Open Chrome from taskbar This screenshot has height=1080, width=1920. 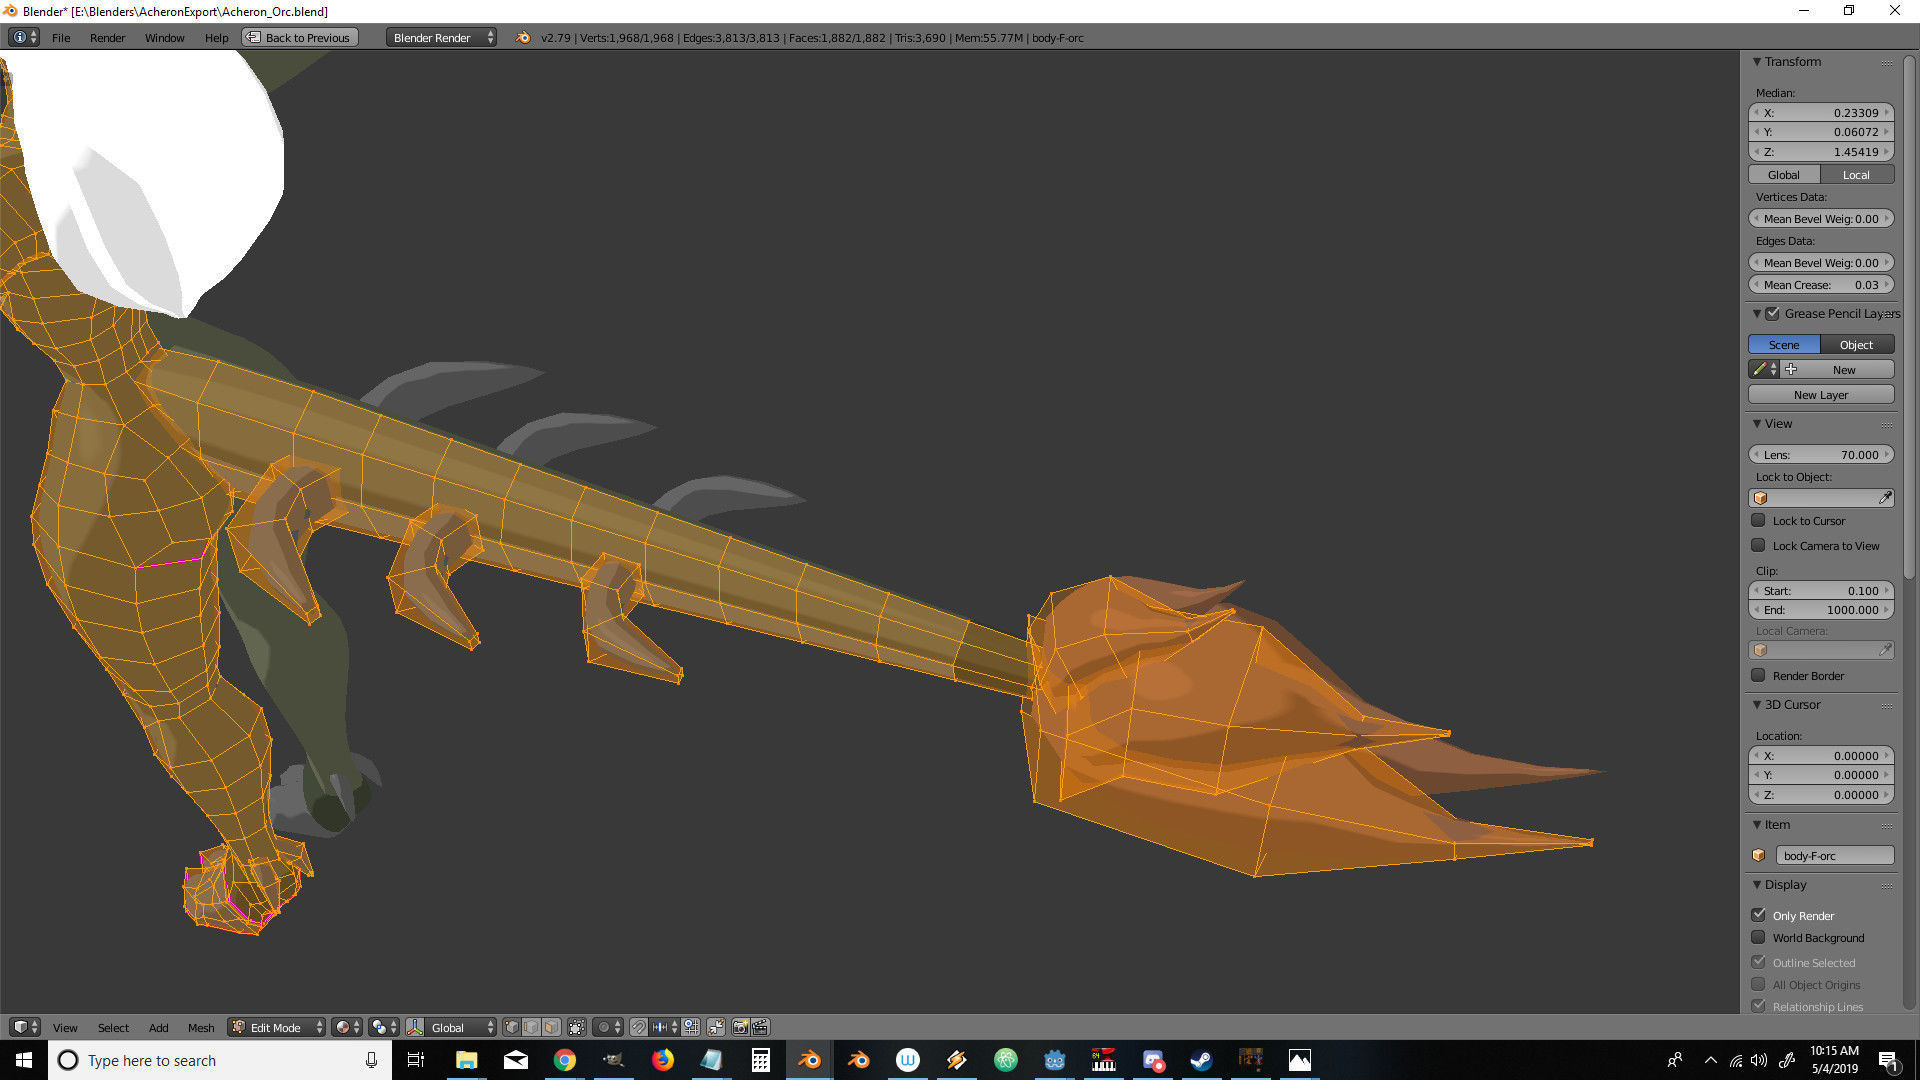565,1060
